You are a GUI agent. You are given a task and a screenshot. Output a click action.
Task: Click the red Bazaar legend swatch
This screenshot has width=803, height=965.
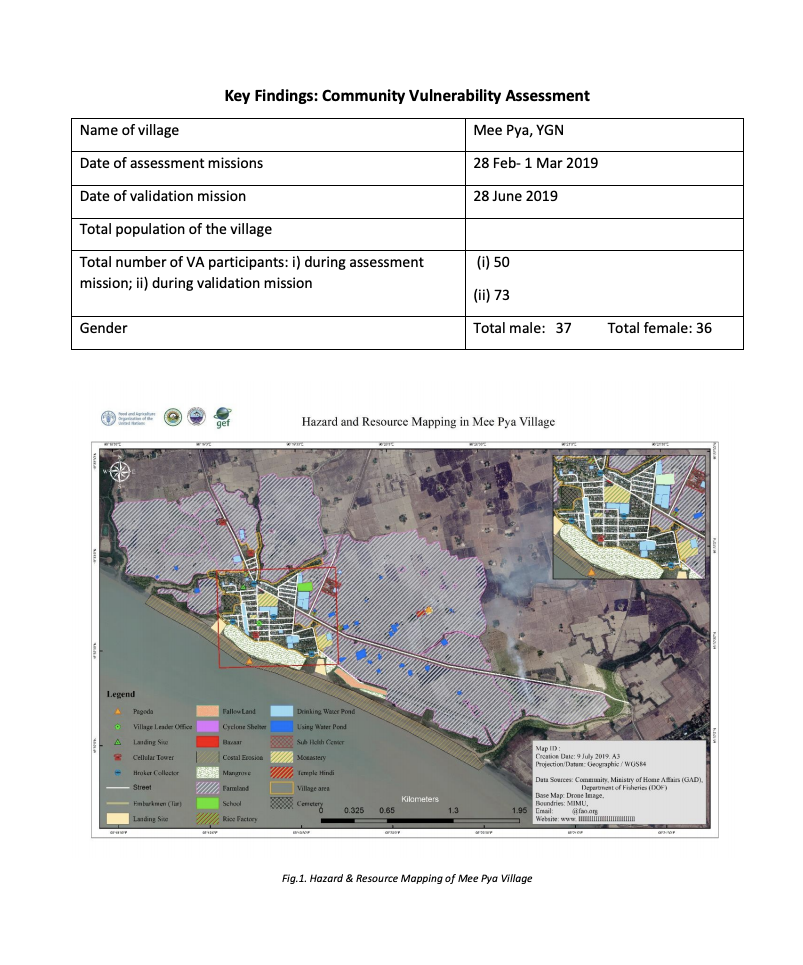[207, 742]
